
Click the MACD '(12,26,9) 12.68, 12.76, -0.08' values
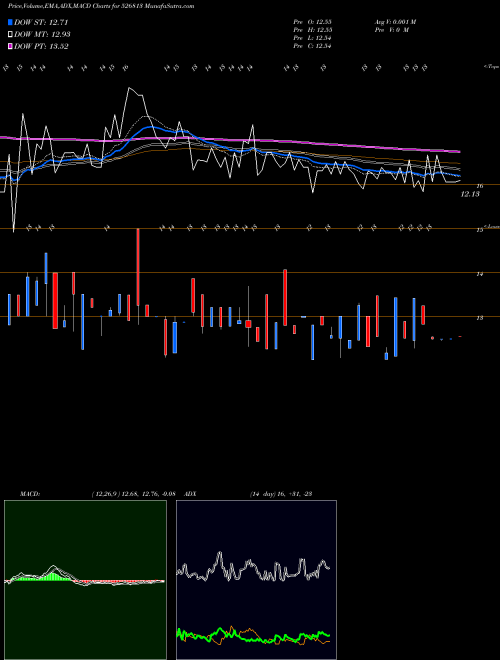pos(133,494)
